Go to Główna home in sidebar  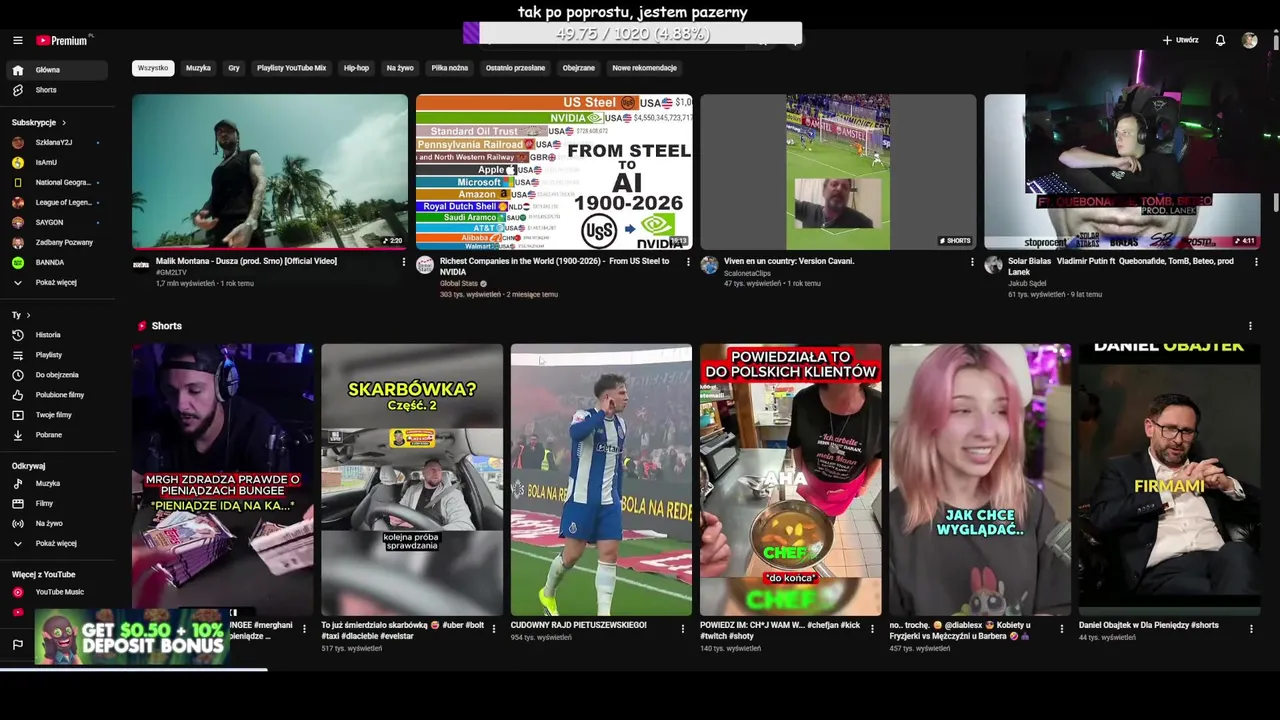pos(55,70)
